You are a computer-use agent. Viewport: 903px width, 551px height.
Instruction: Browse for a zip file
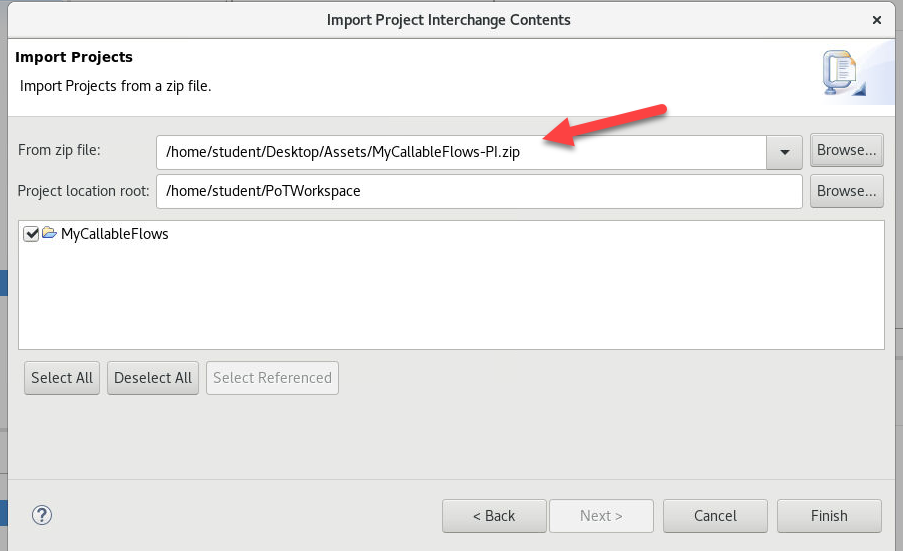pos(846,150)
